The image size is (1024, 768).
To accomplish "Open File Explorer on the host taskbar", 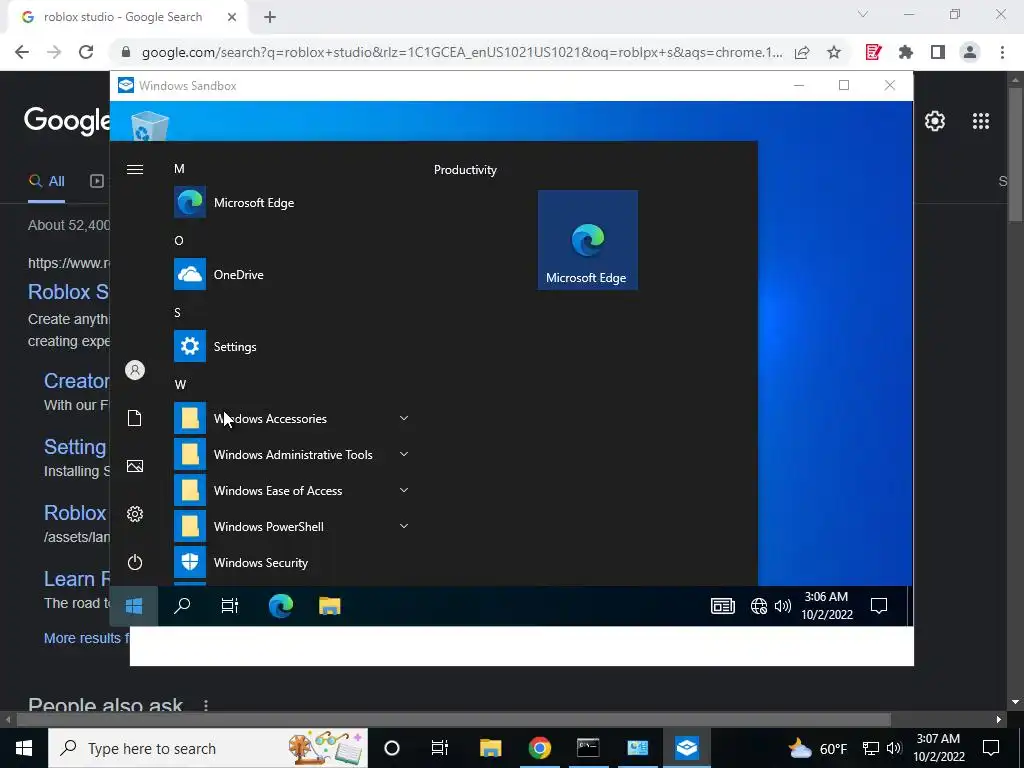I will (490, 748).
